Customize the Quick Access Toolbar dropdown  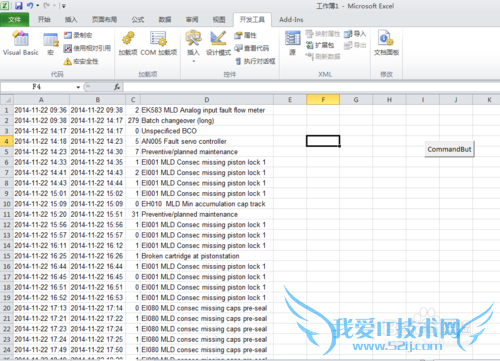point(64,6)
